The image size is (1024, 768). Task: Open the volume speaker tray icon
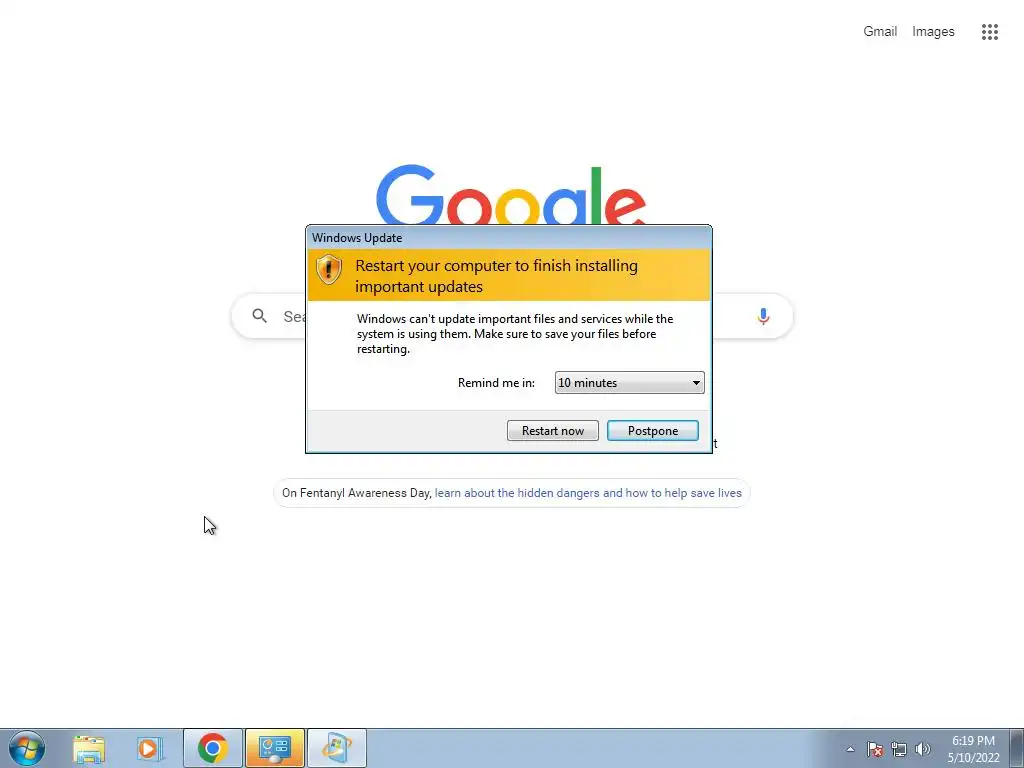point(923,749)
